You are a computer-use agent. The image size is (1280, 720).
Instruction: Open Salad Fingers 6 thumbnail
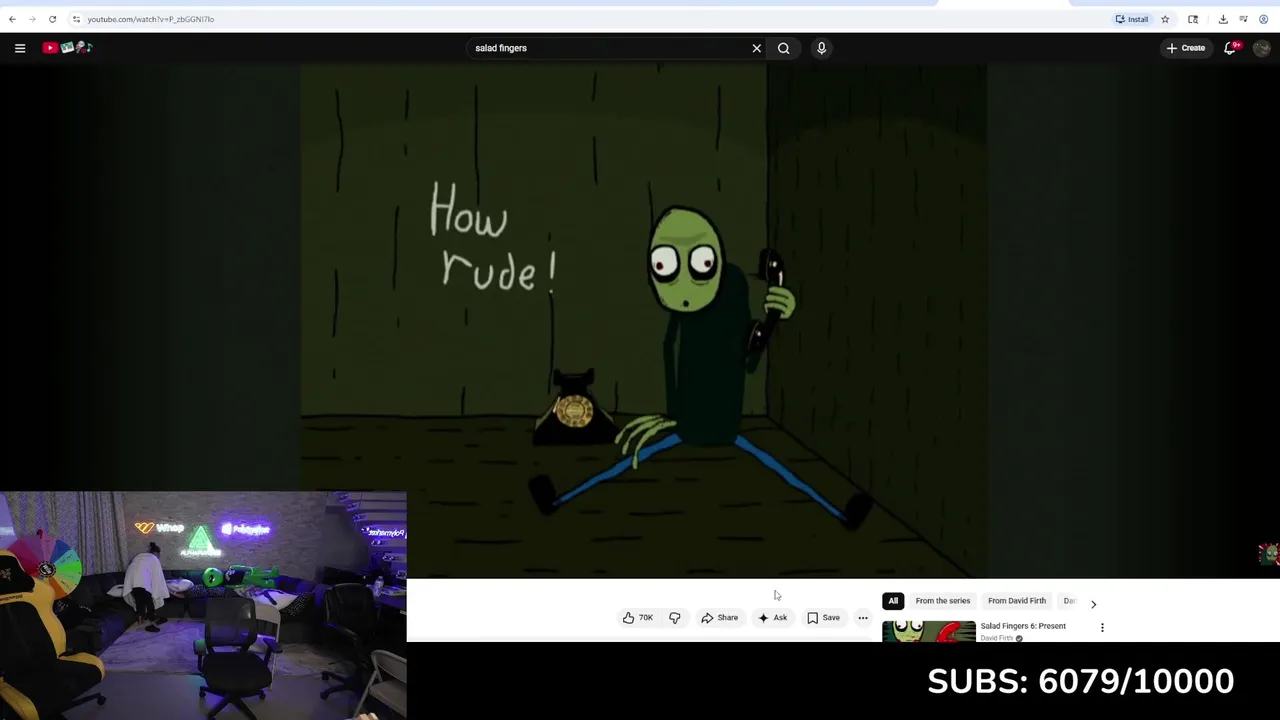tap(929, 631)
